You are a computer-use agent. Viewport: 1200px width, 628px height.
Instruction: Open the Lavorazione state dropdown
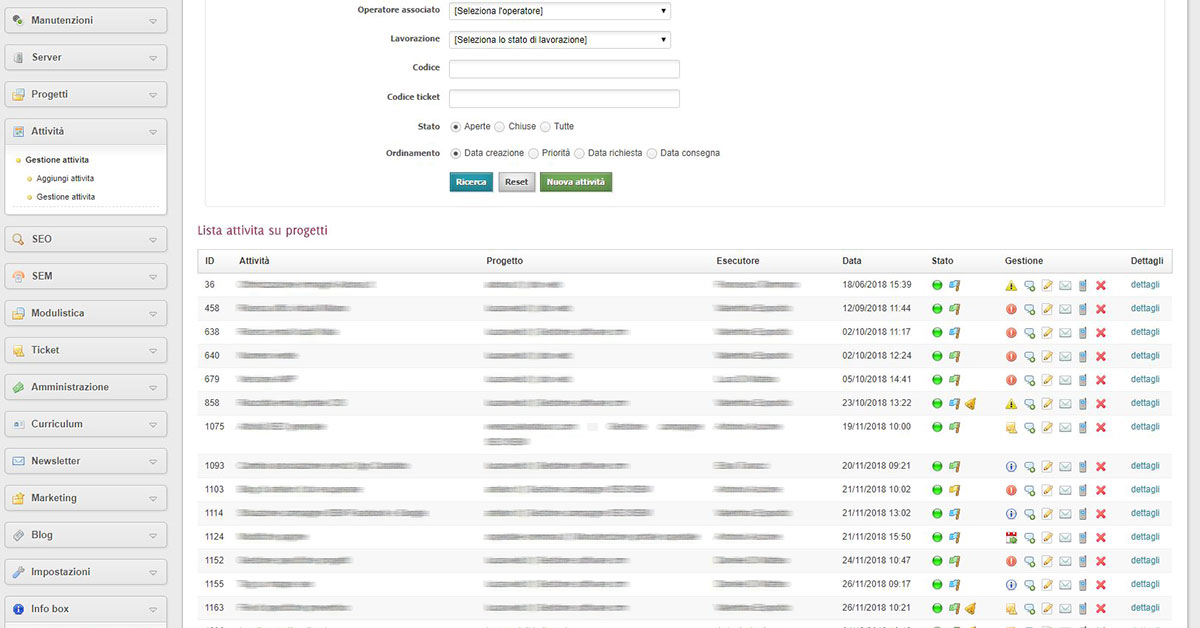pyautogui.click(x=560, y=40)
